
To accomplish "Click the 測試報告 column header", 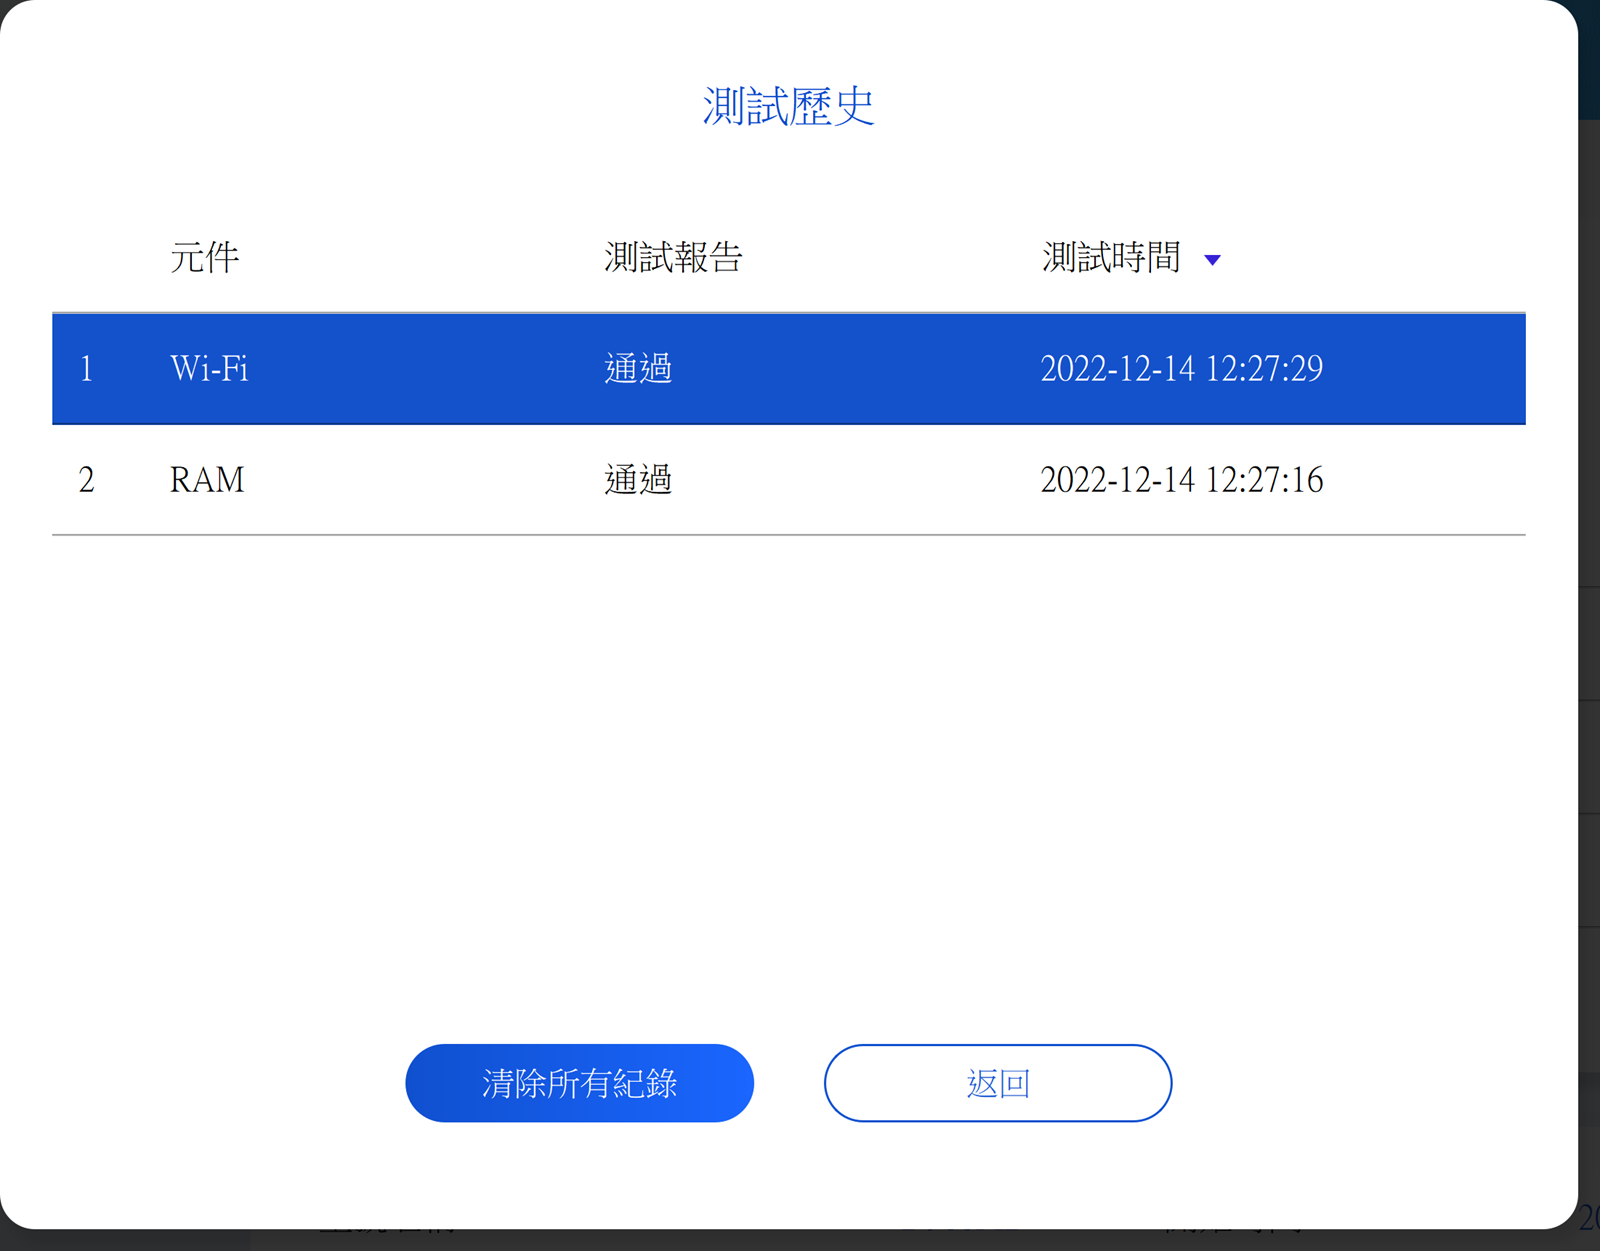I will pyautogui.click(x=673, y=258).
